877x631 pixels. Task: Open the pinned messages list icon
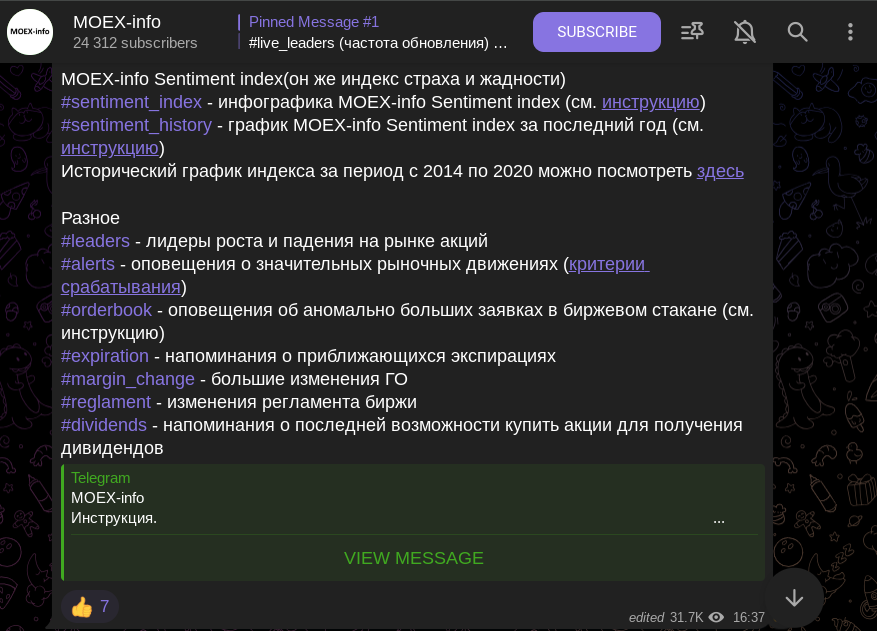click(x=692, y=32)
